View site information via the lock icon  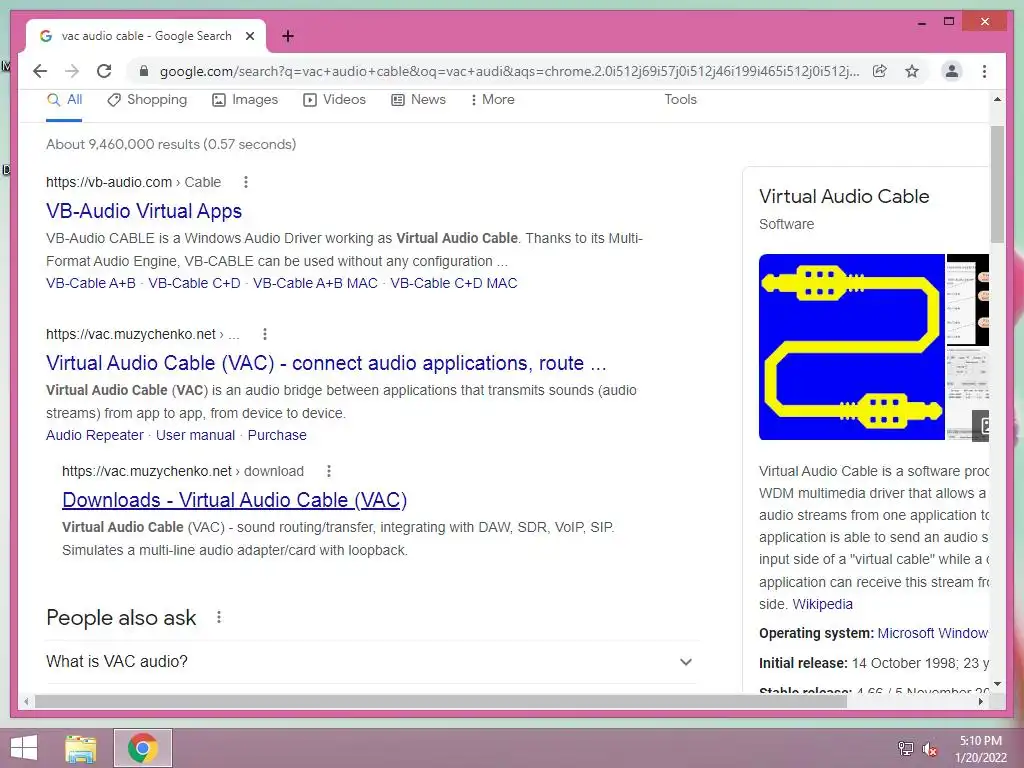click(x=144, y=71)
